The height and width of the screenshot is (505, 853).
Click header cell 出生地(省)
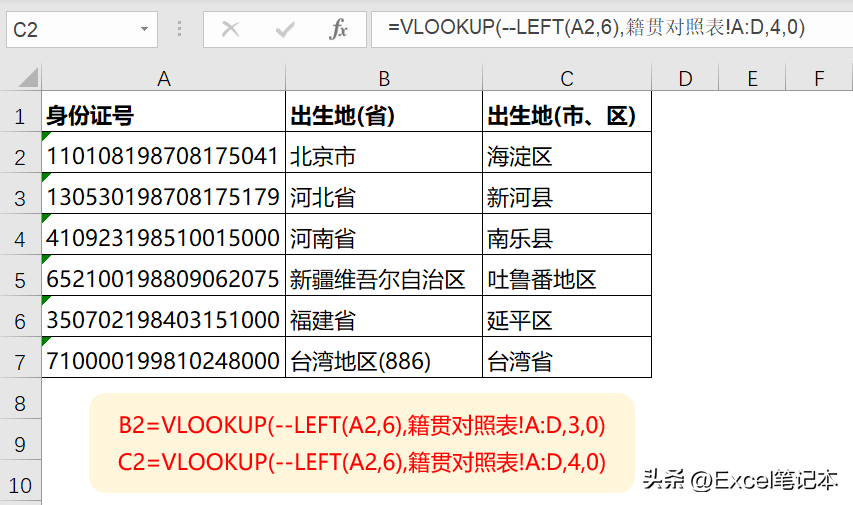pos(384,112)
